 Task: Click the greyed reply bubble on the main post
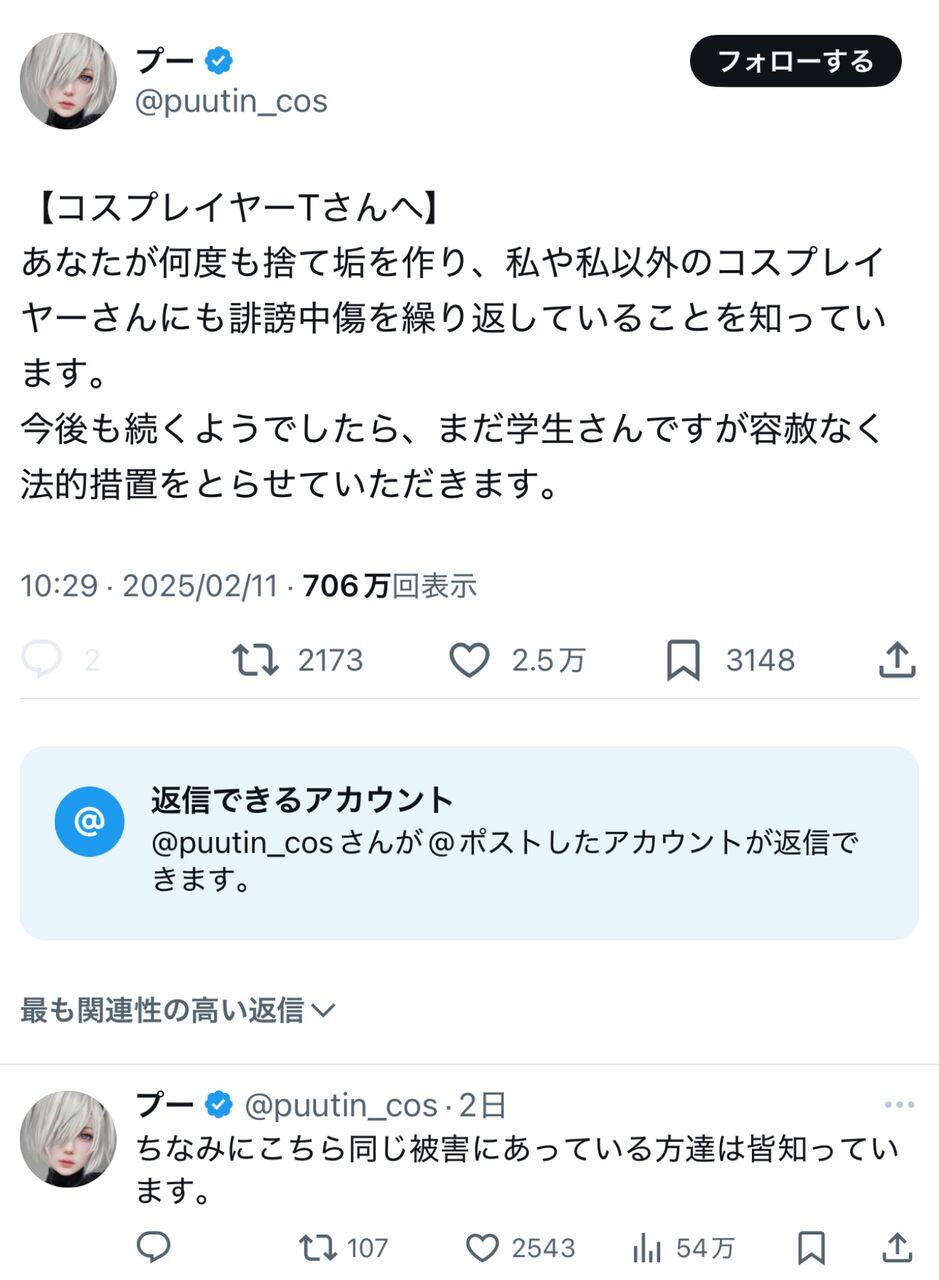41,660
